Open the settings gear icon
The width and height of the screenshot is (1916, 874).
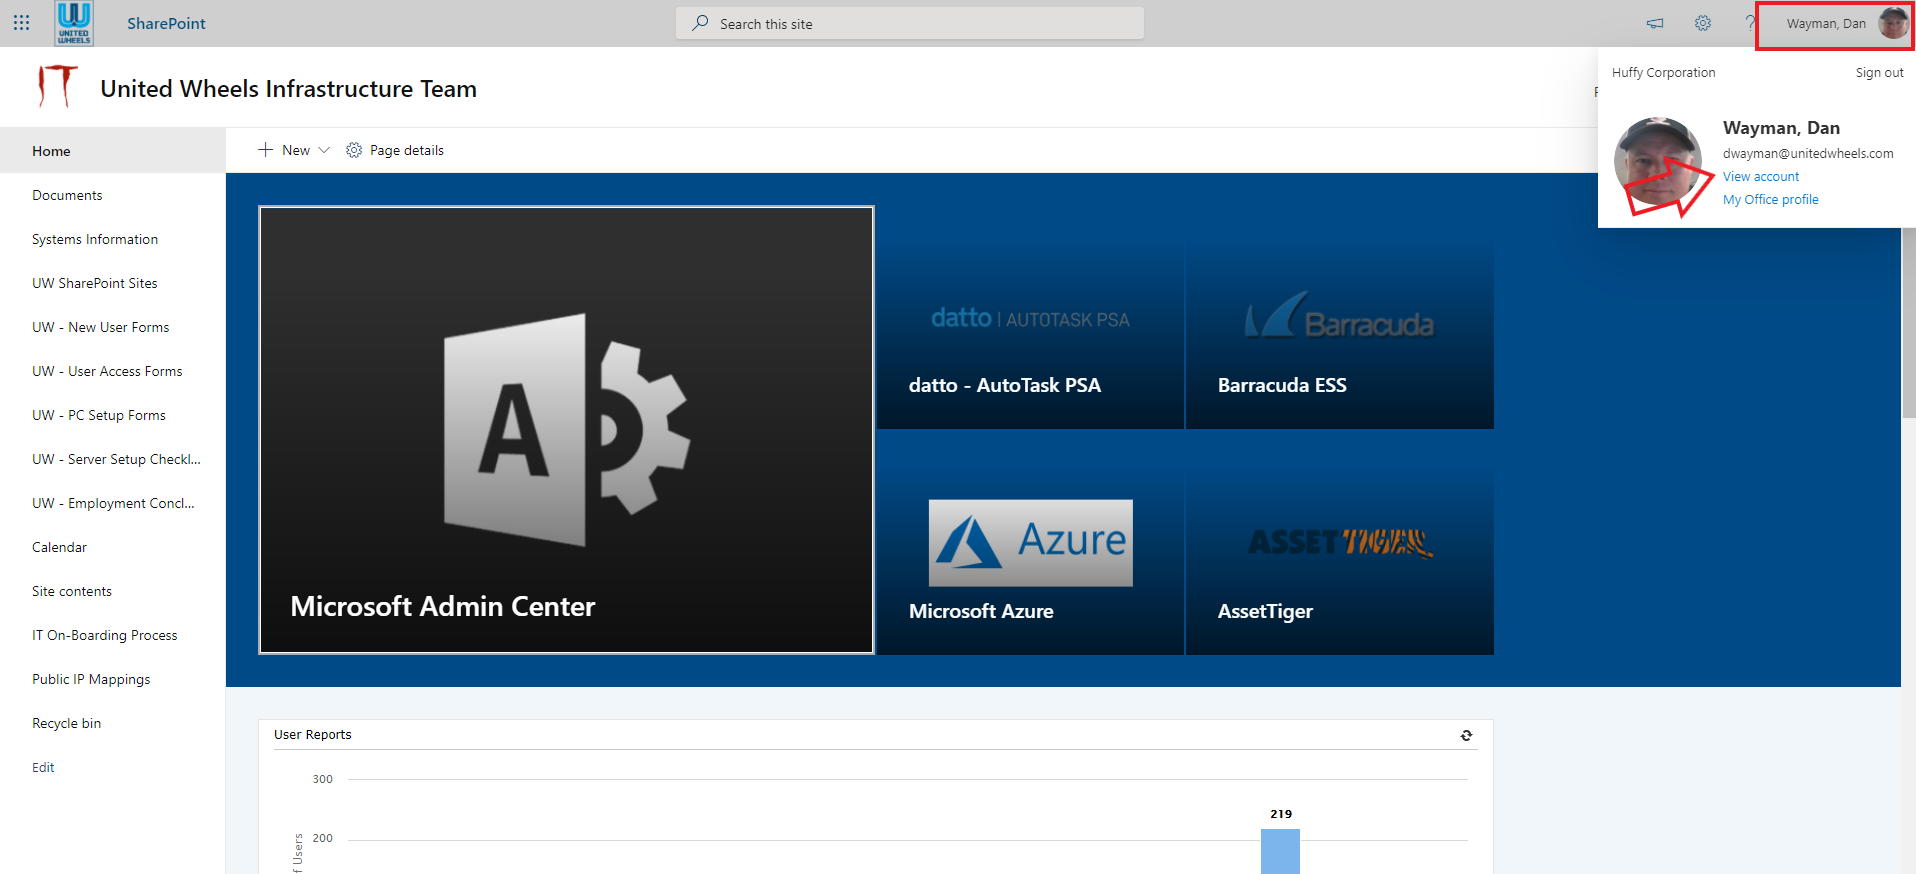point(1703,23)
